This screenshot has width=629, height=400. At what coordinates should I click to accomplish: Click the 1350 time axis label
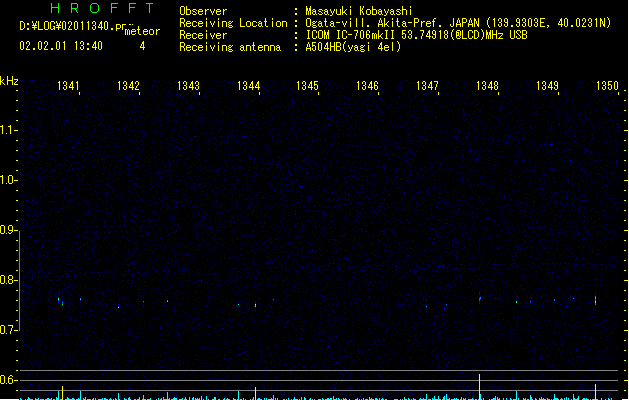[607, 86]
